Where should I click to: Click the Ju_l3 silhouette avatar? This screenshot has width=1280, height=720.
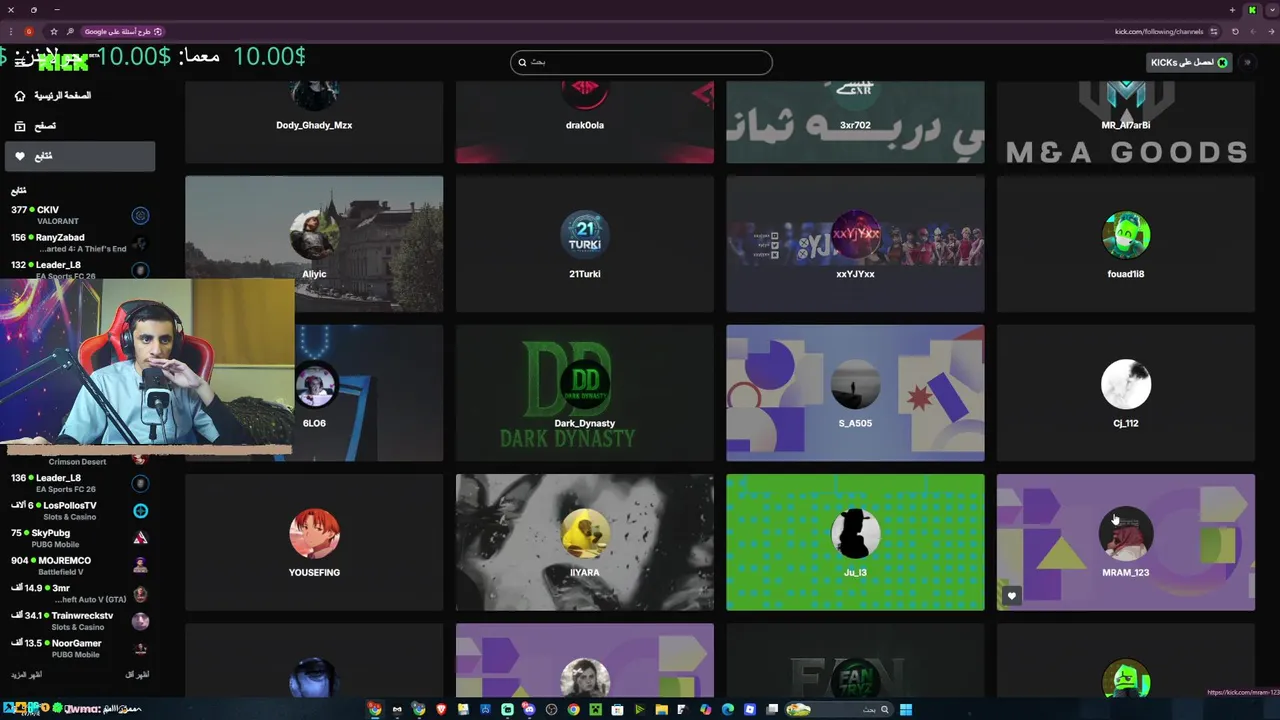(855, 533)
